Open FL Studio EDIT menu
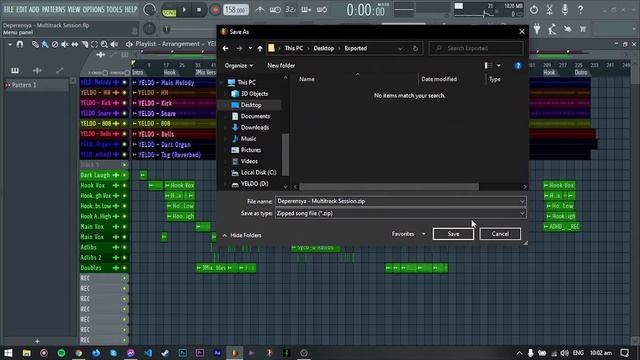640x360 pixels. click(22, 9)
